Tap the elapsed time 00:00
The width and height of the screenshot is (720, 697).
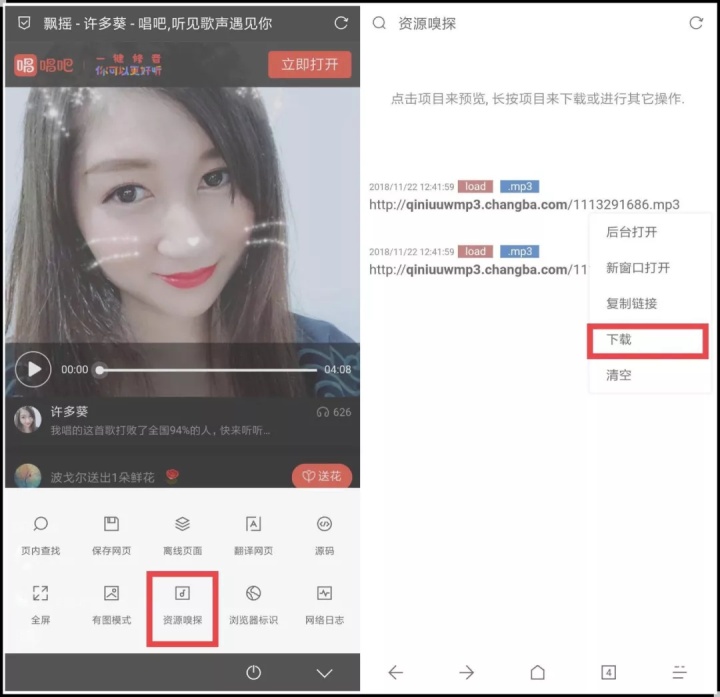click(74, 370)
